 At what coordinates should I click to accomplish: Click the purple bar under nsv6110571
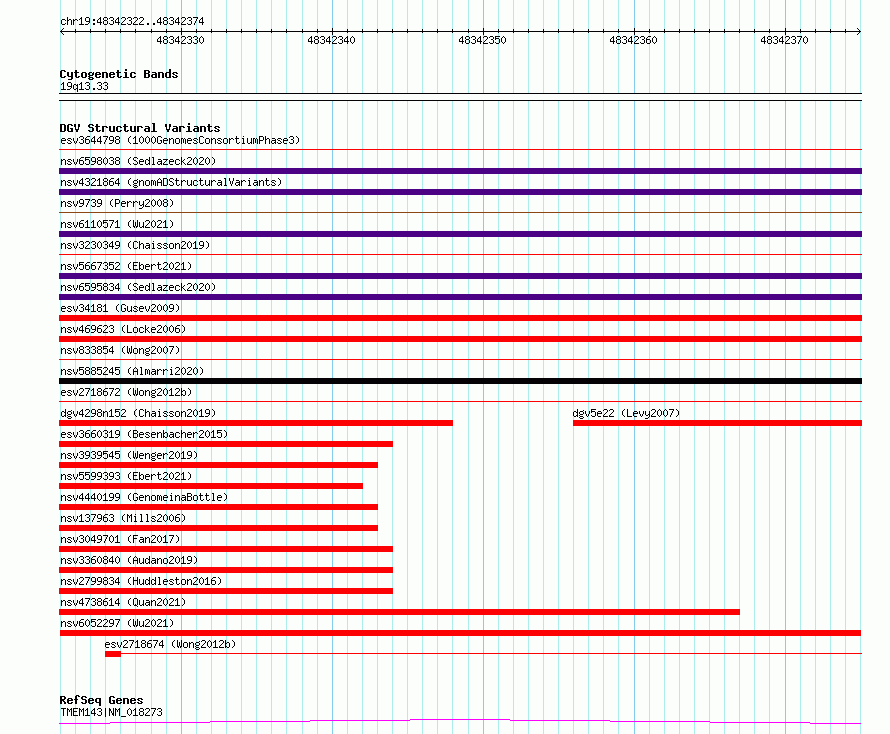coord(460,234)
